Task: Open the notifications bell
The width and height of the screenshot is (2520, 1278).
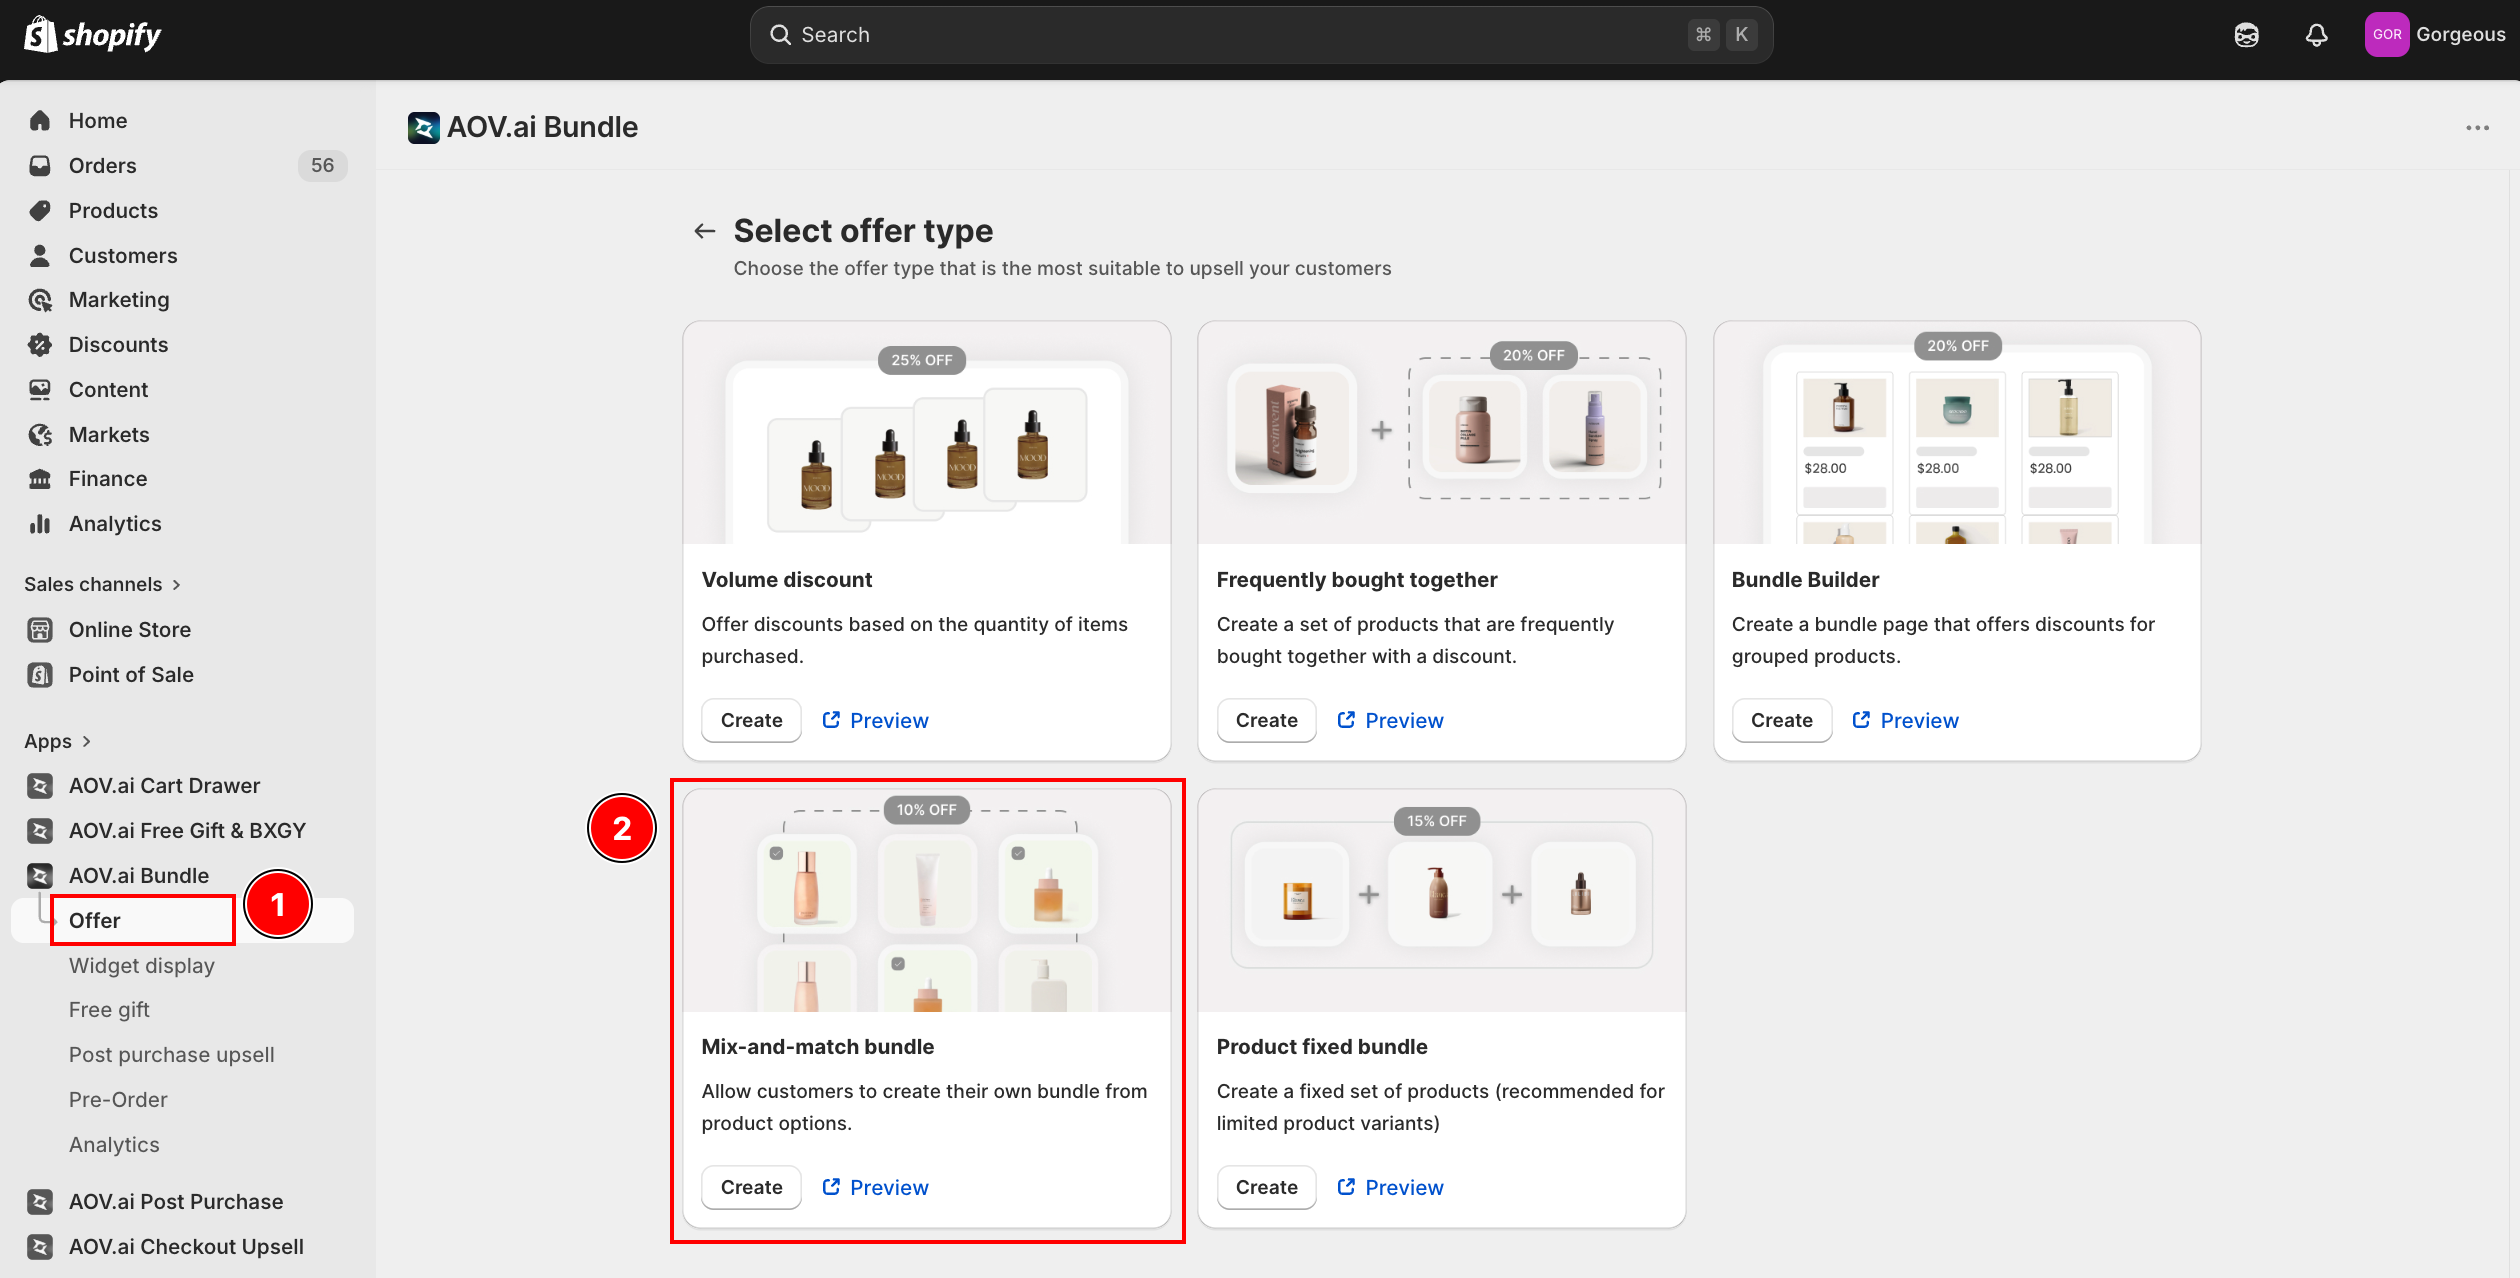Action: click(x=2316, y=35)
